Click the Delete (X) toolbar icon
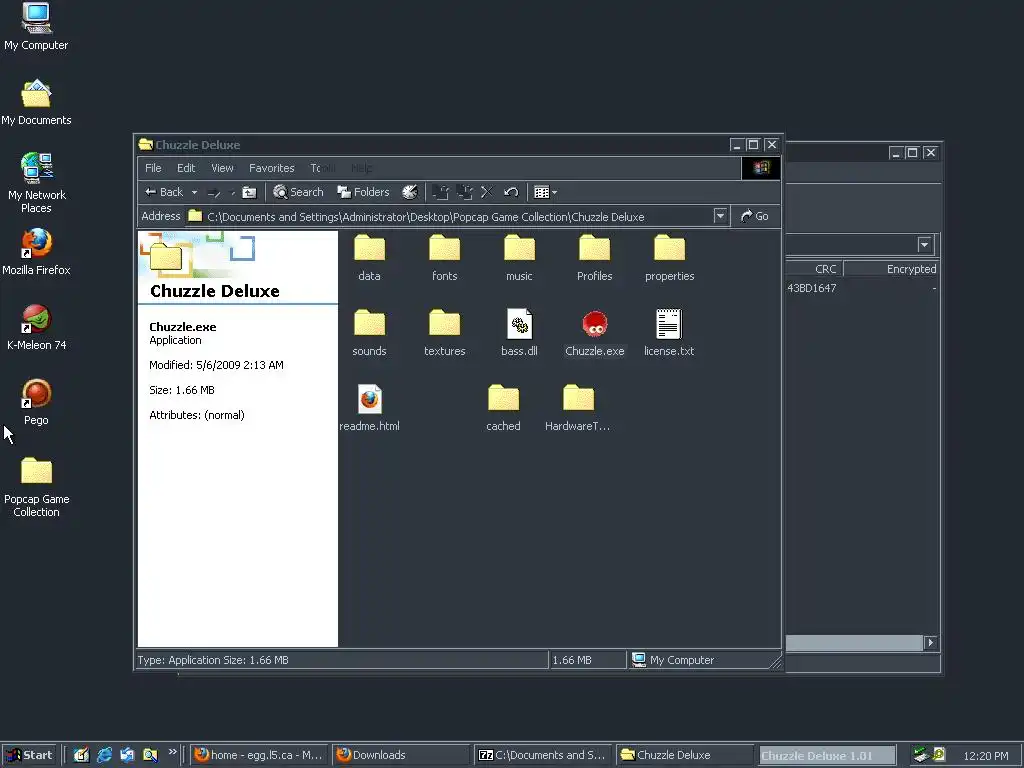The width and height of the screenshot is (1024, 768). (487, 192)
